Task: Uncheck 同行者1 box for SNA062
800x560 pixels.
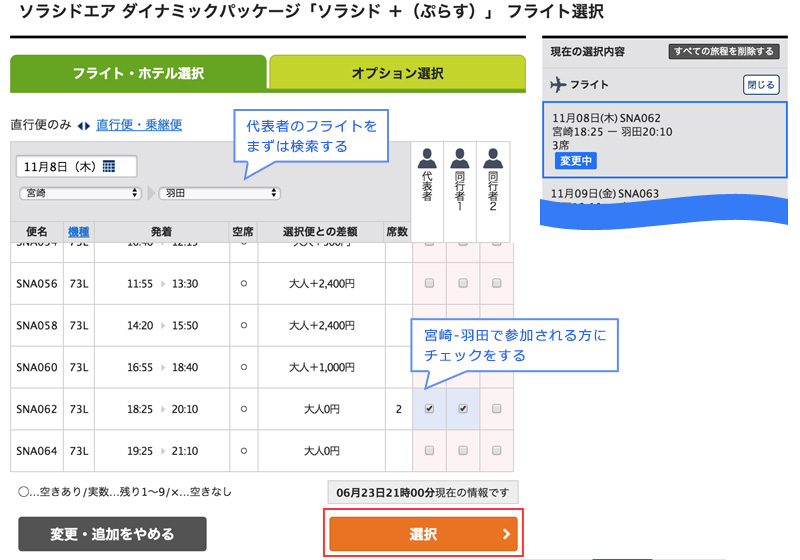Action: click(x=463, y=409)
